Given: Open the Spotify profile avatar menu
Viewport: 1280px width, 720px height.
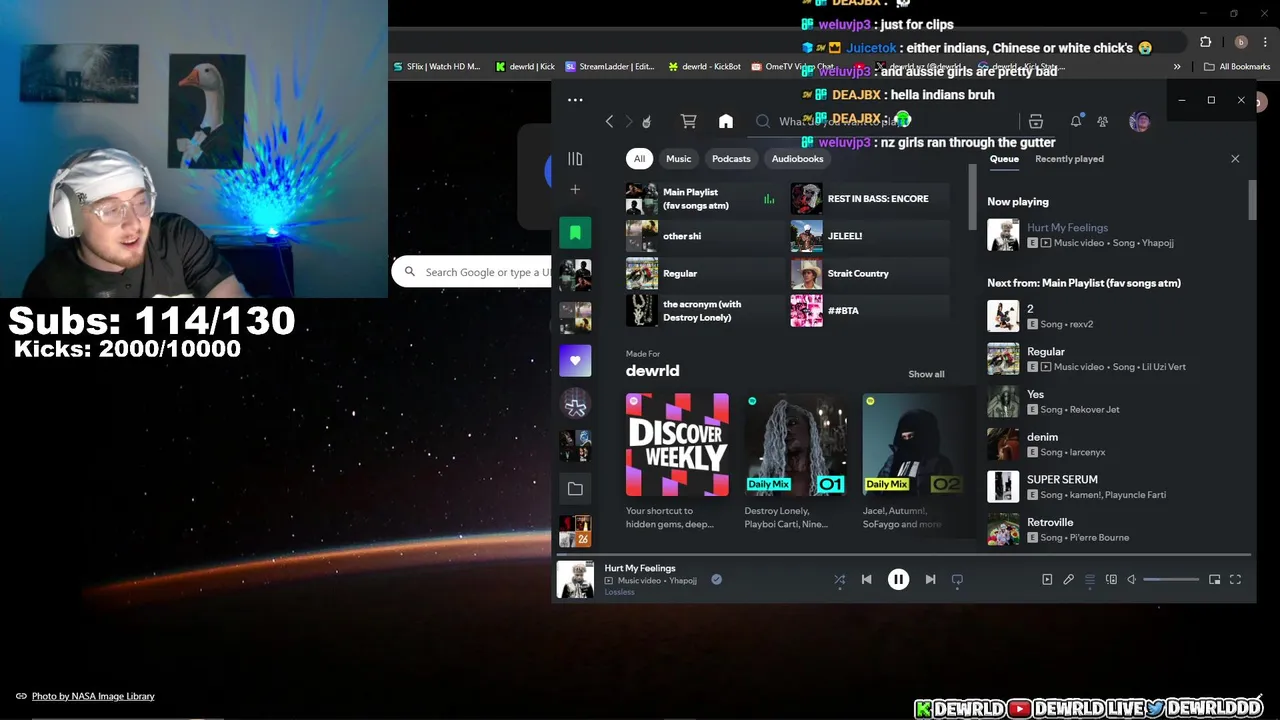Looking at the screenshot, I should pos(1139,122).
